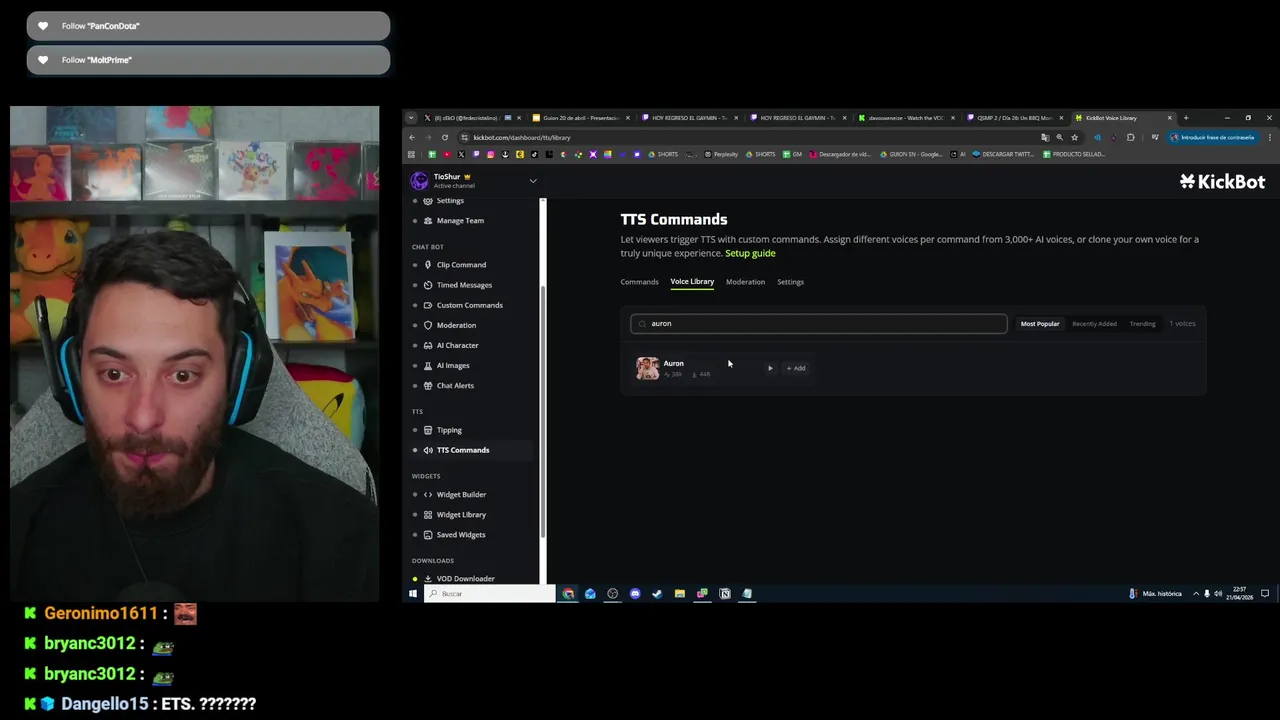
Task: Open the DESCARGAR TWITT... bookmark
Action: 1005,154
